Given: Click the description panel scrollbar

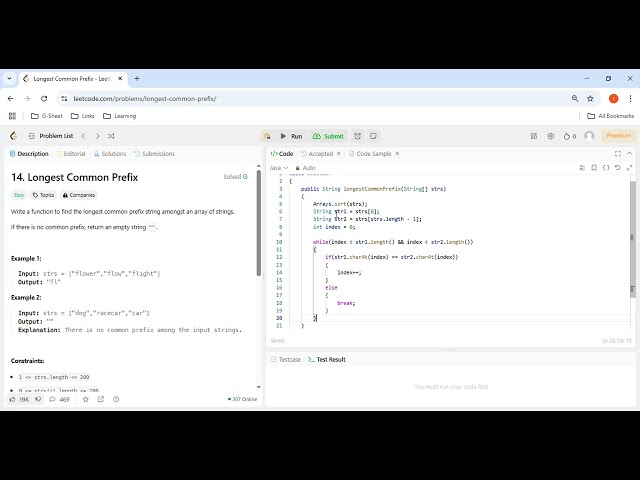Looking at the screenshot, I should pos(259,222).
